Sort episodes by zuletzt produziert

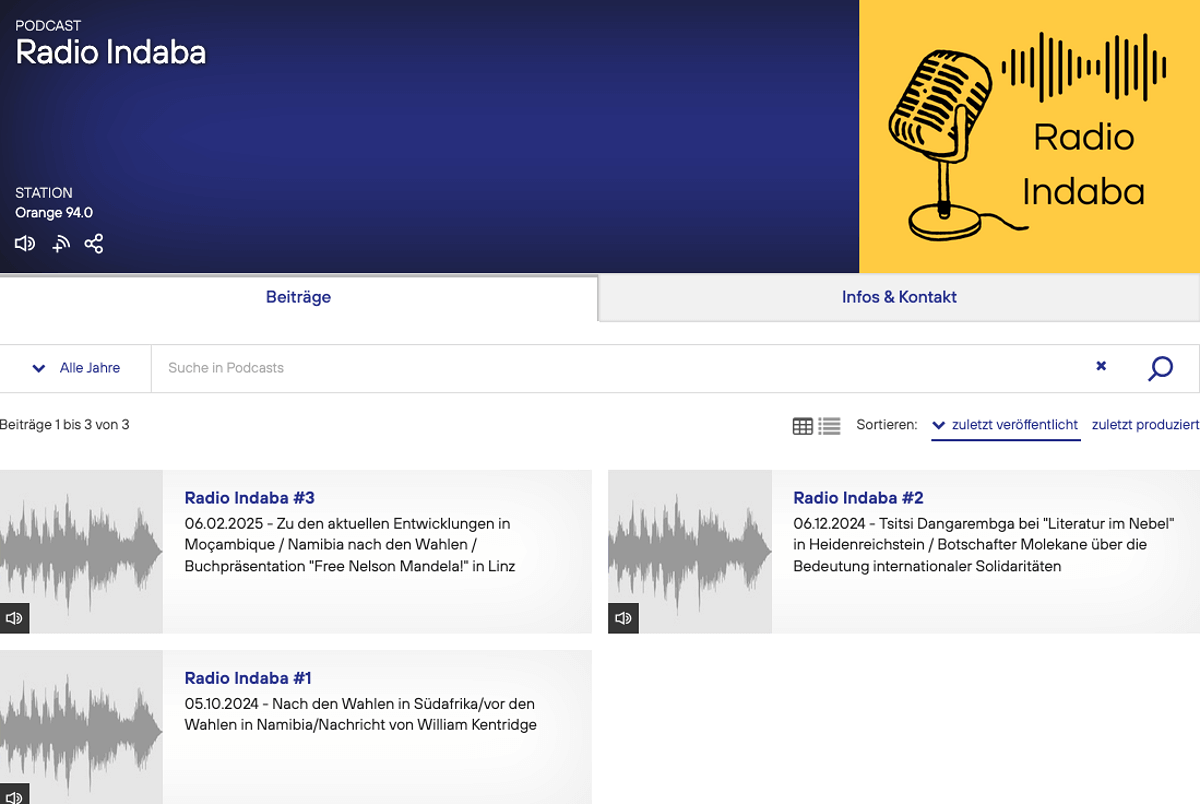[x=1144, y=424]
